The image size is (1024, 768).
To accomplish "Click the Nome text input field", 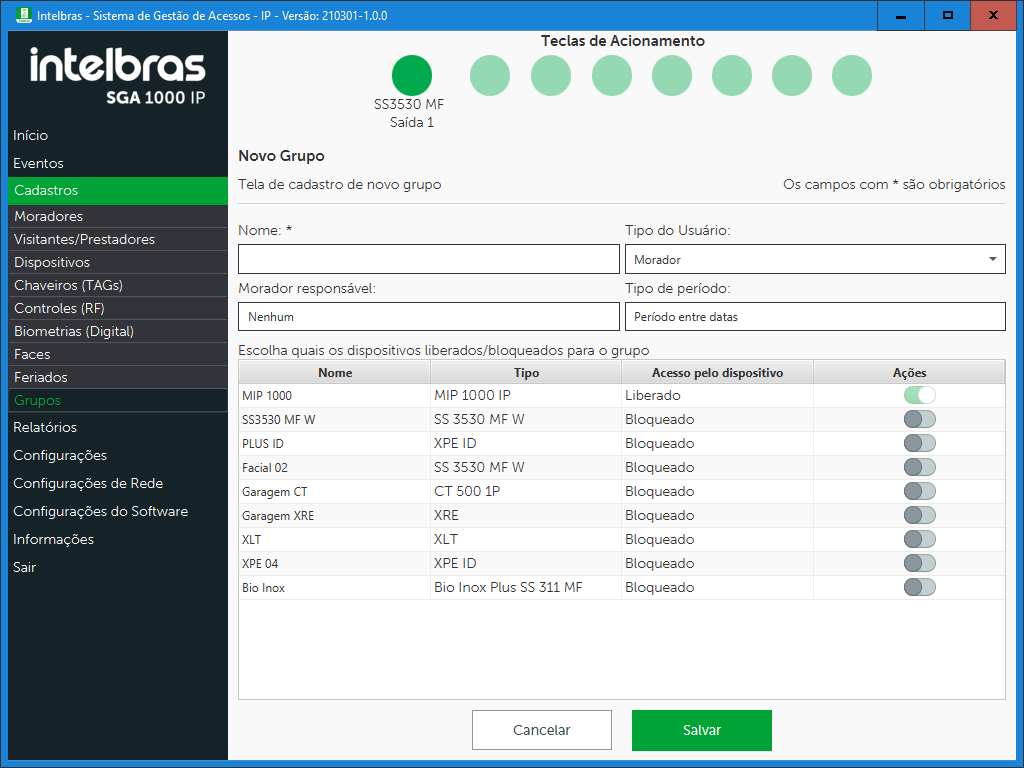I will tap(428, 259).
